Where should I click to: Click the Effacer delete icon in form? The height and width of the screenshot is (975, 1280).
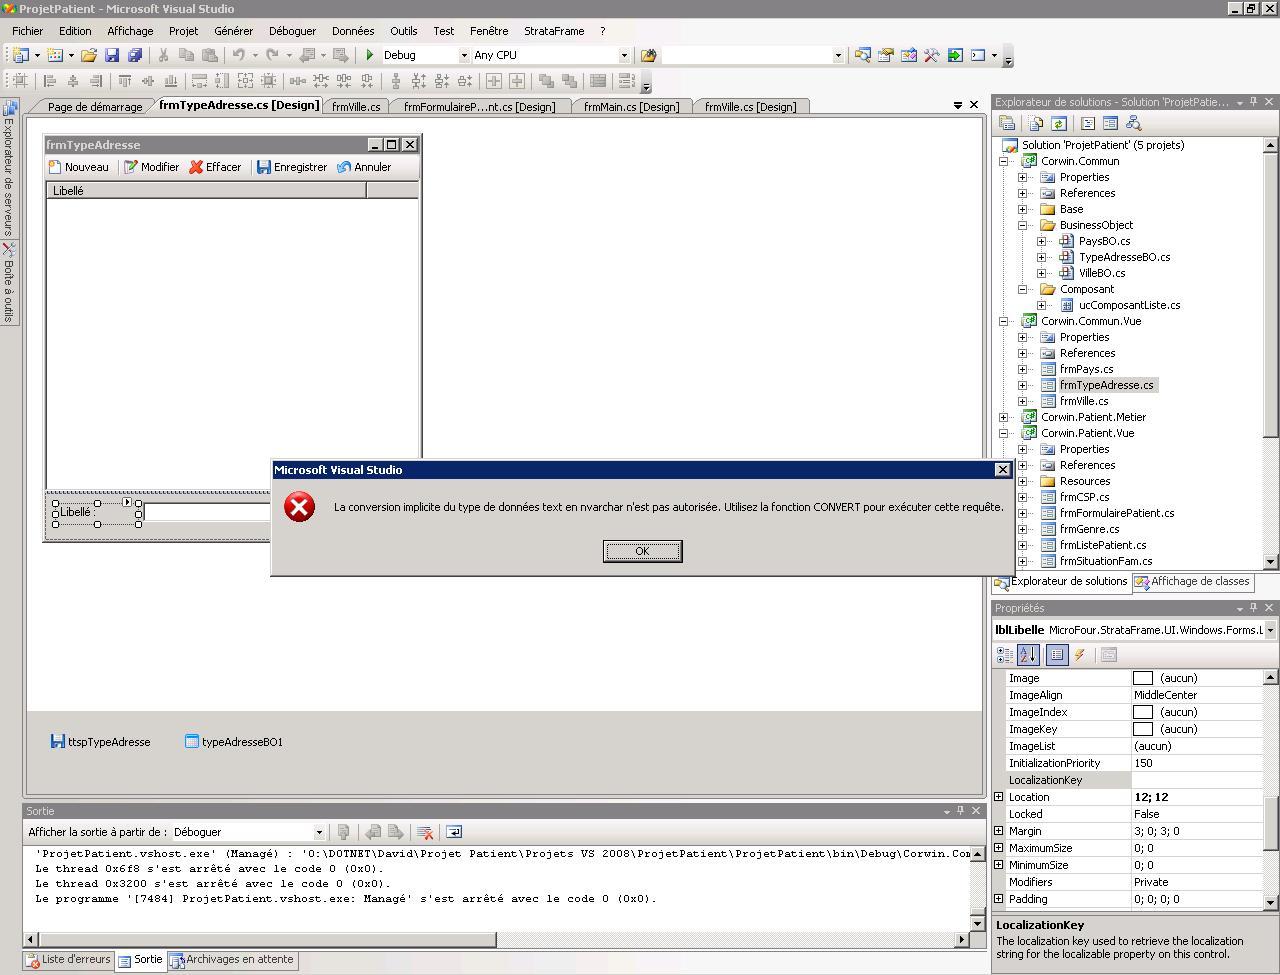(x=196, y=167)
